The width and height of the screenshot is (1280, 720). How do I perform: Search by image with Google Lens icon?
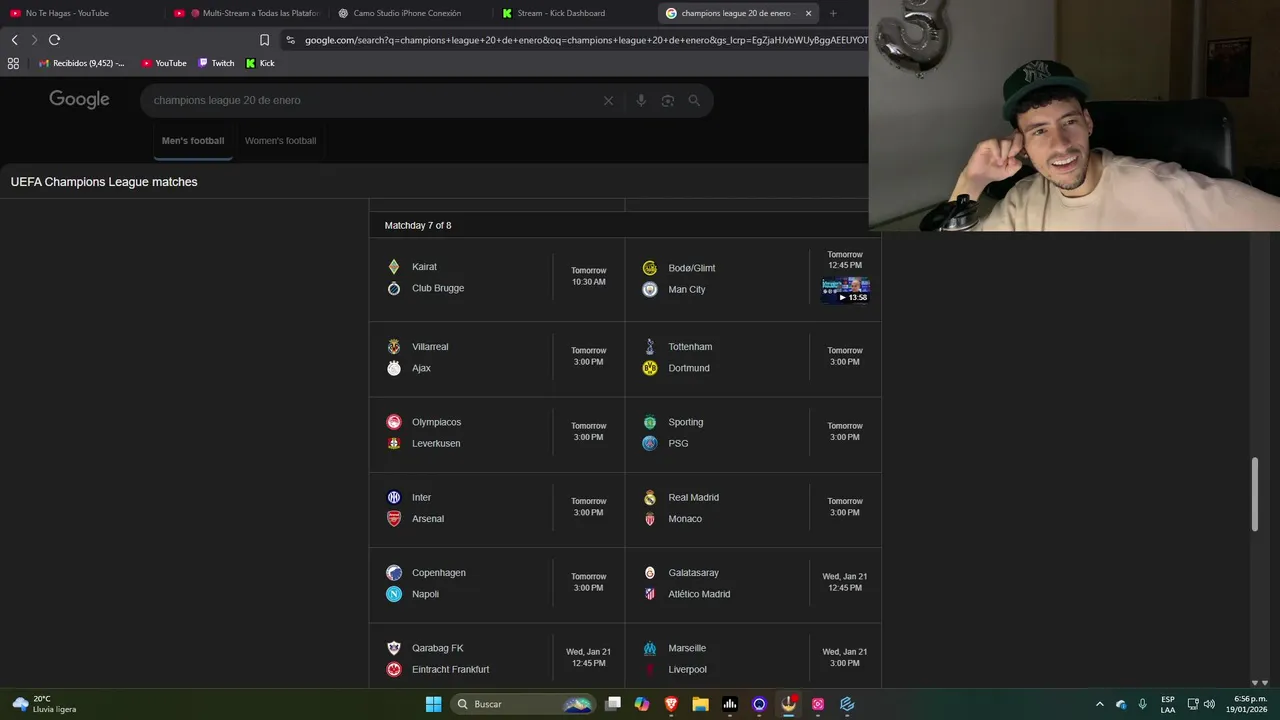click(668, 100)
